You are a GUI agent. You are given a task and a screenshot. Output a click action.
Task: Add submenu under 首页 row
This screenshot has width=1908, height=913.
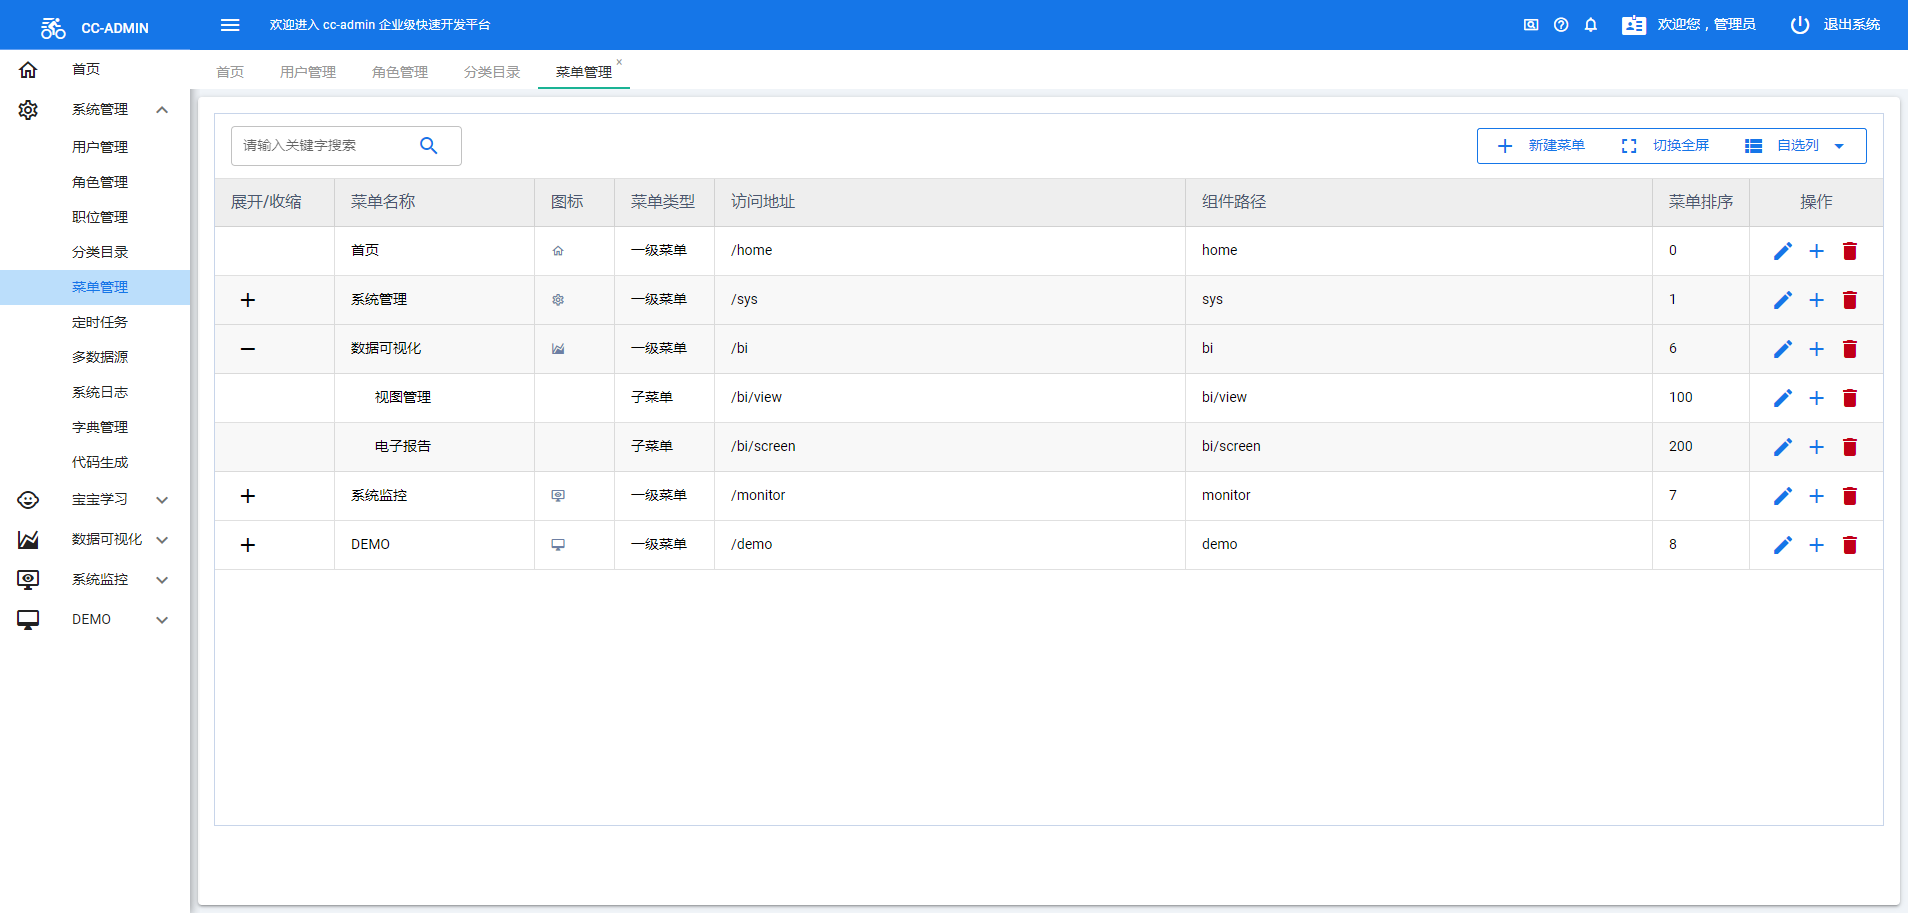tap(1817, 251)
